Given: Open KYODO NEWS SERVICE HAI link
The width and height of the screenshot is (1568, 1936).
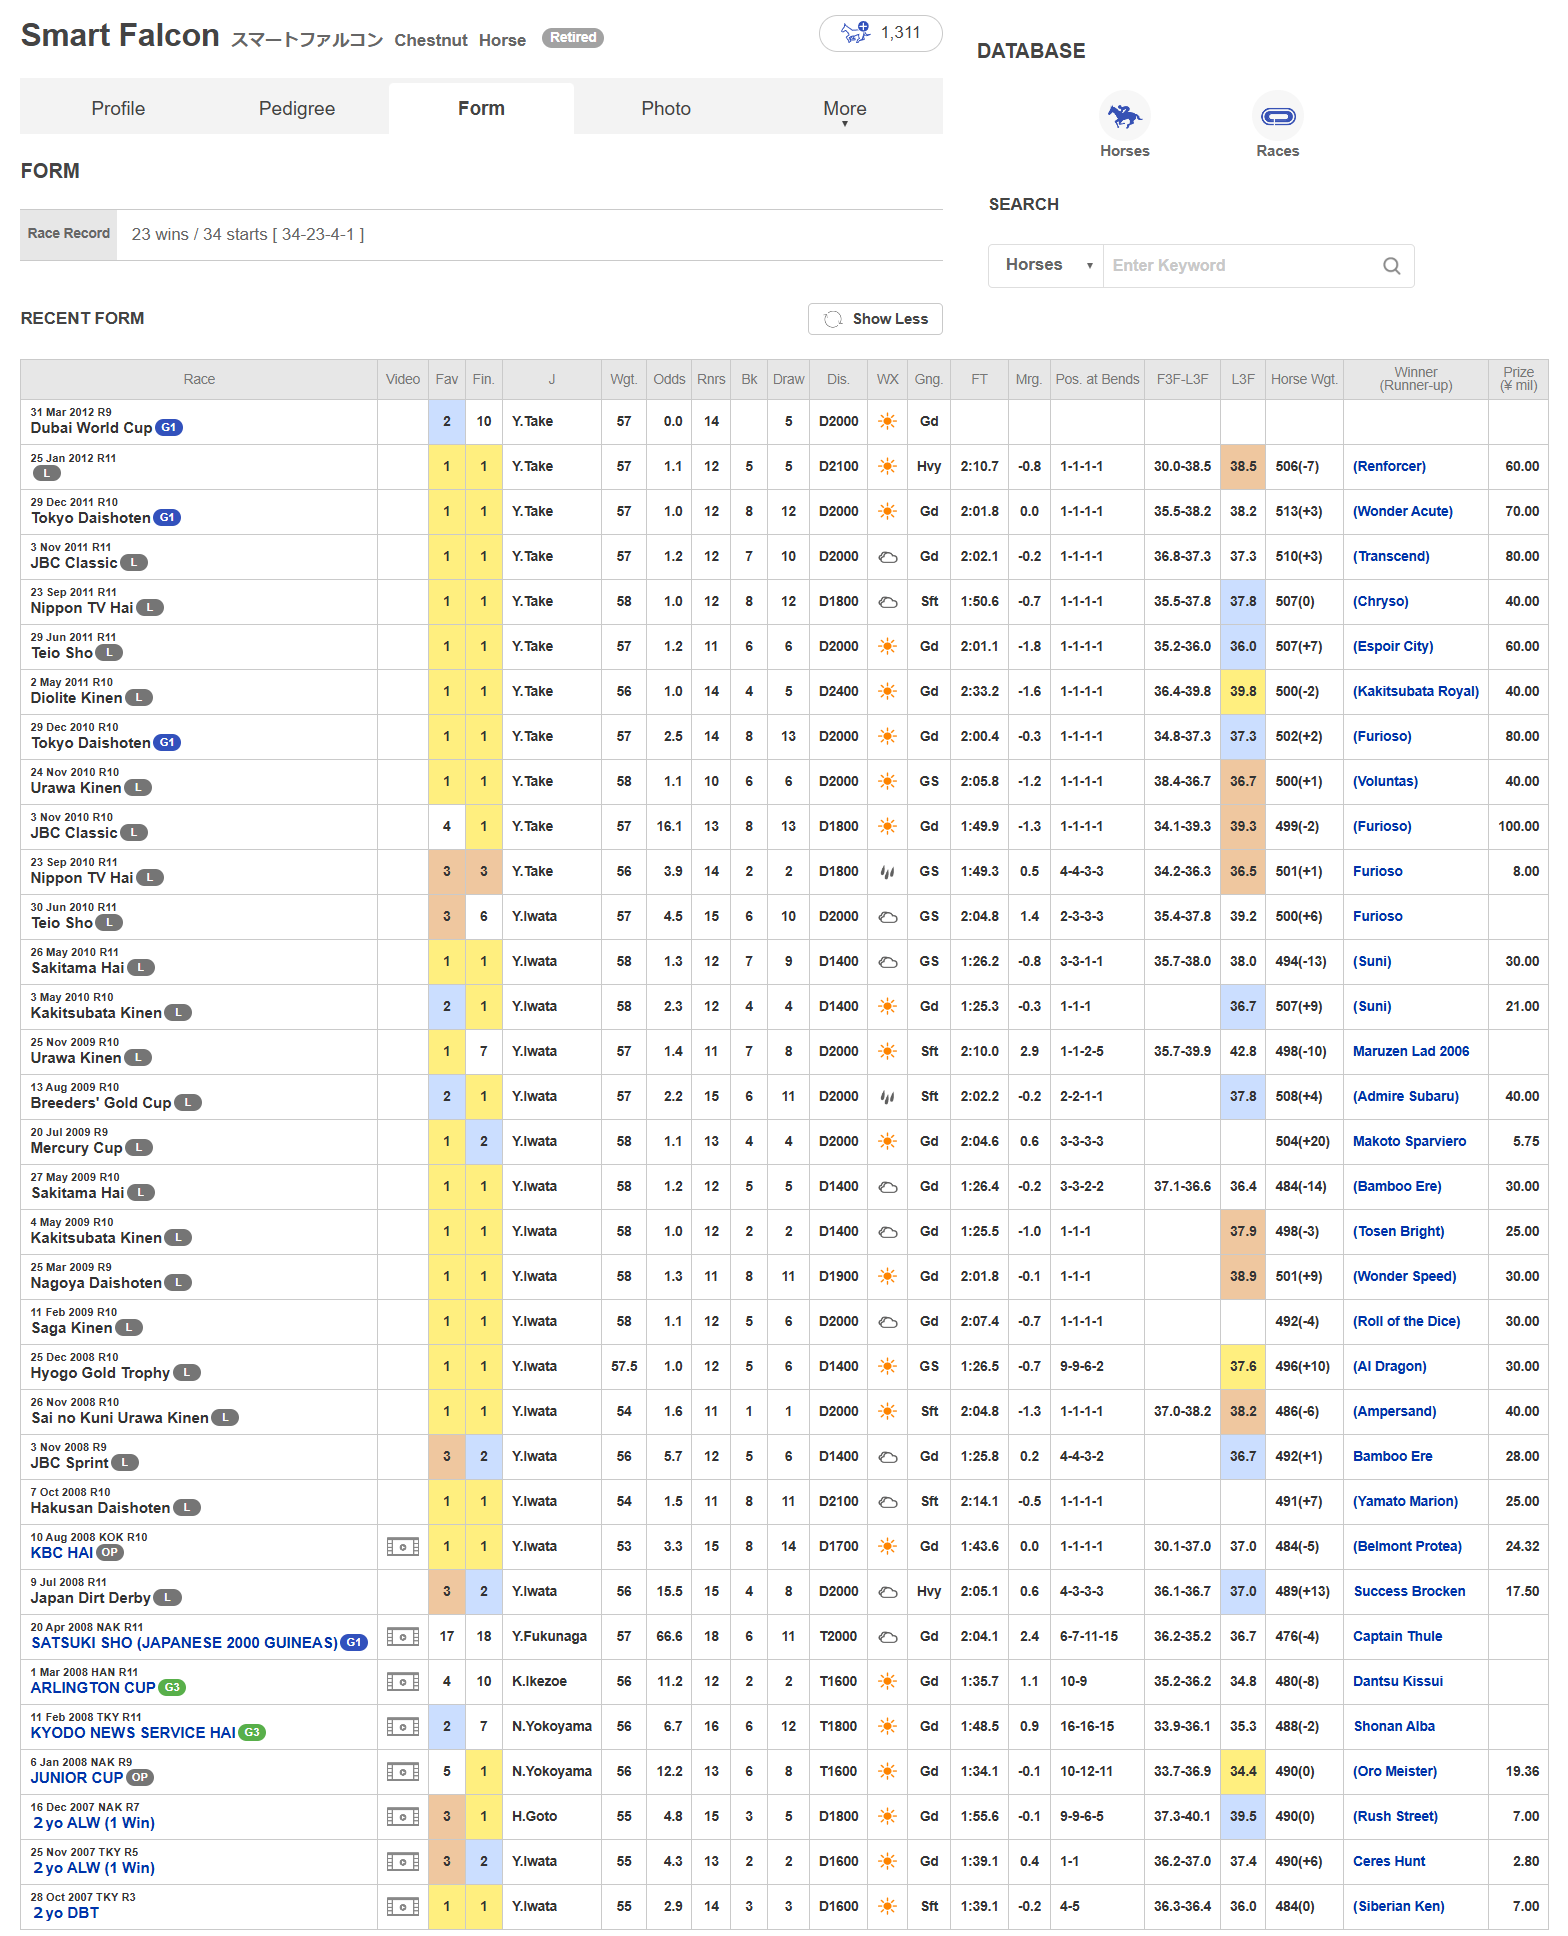Looking at the screenshot, I should click(133, 1733).
